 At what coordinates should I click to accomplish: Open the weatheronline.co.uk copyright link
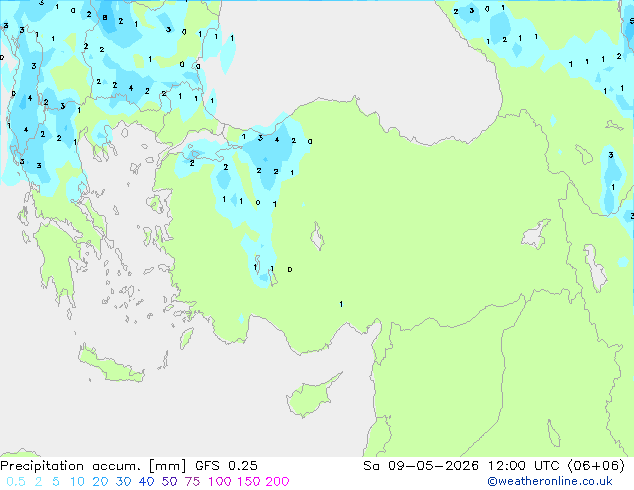point(550,481)
